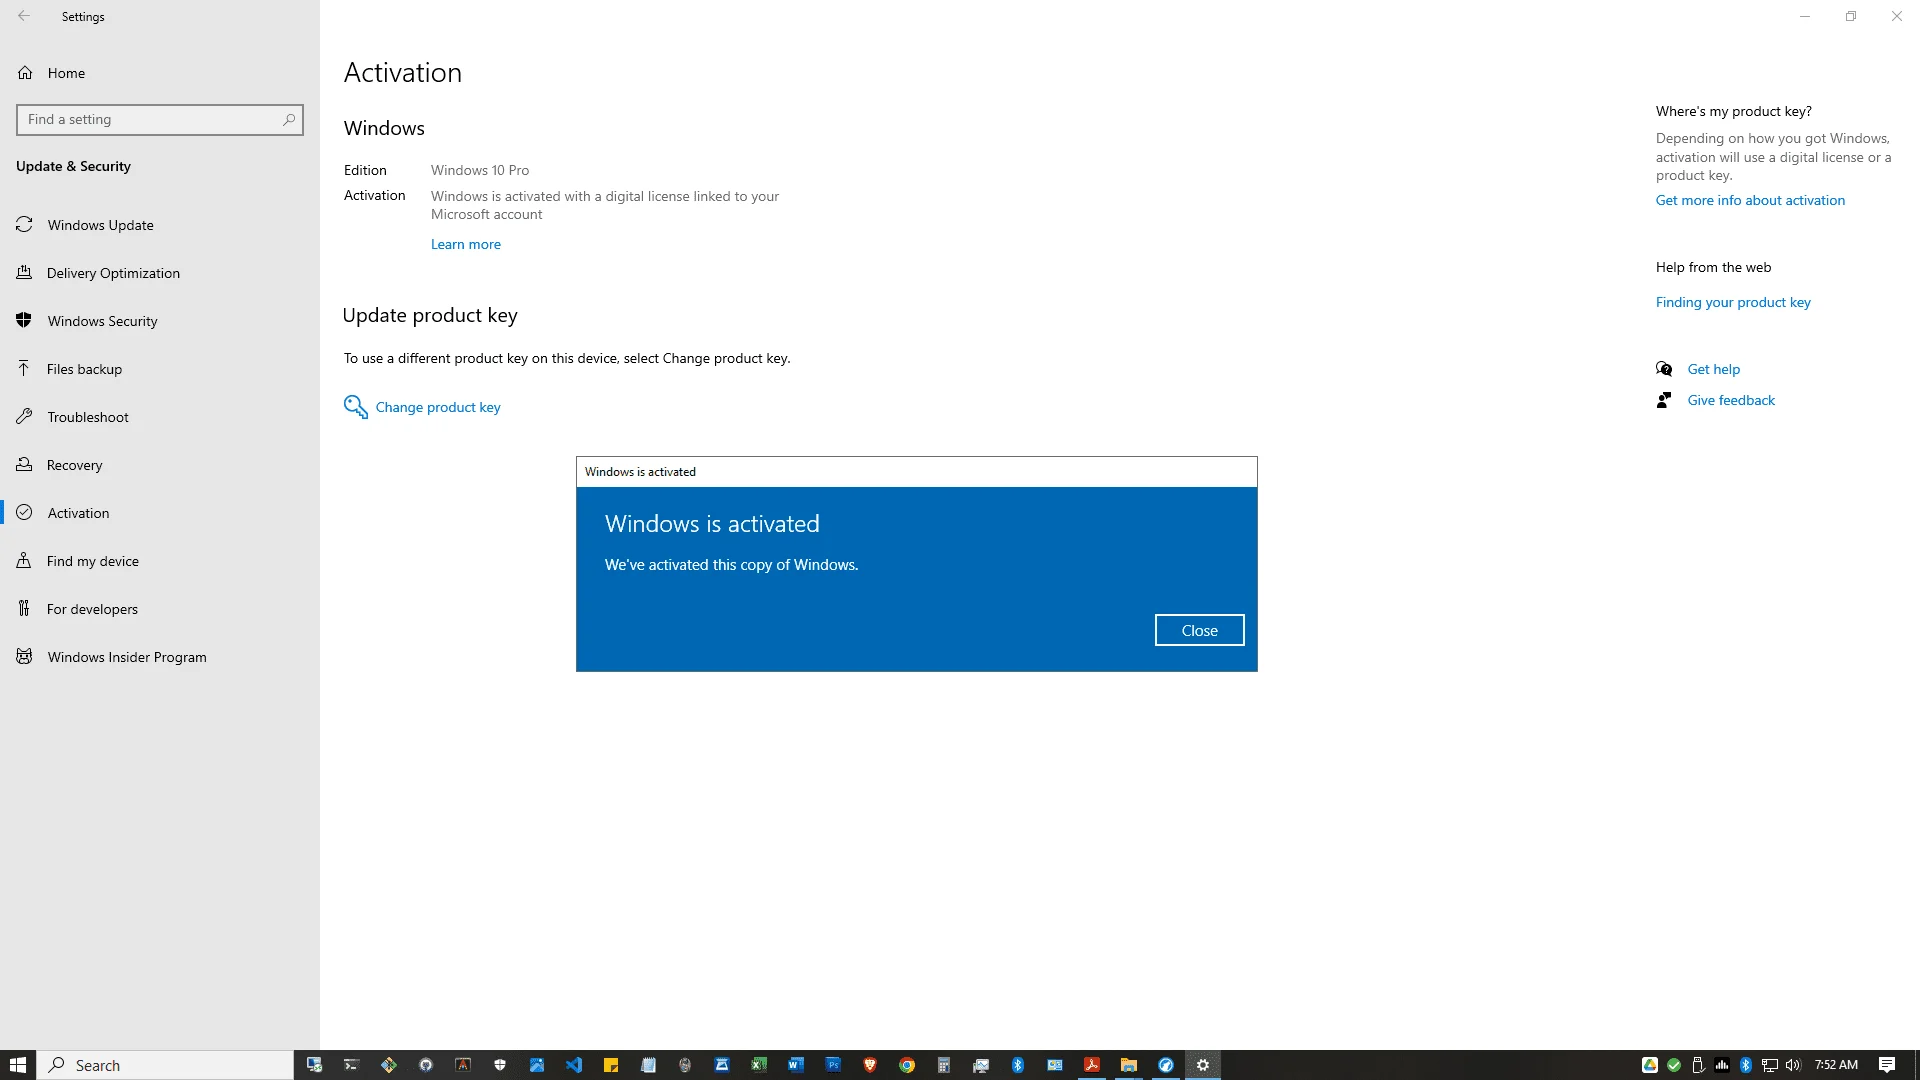Open Excel from the taskbar

click(759, 1065)
